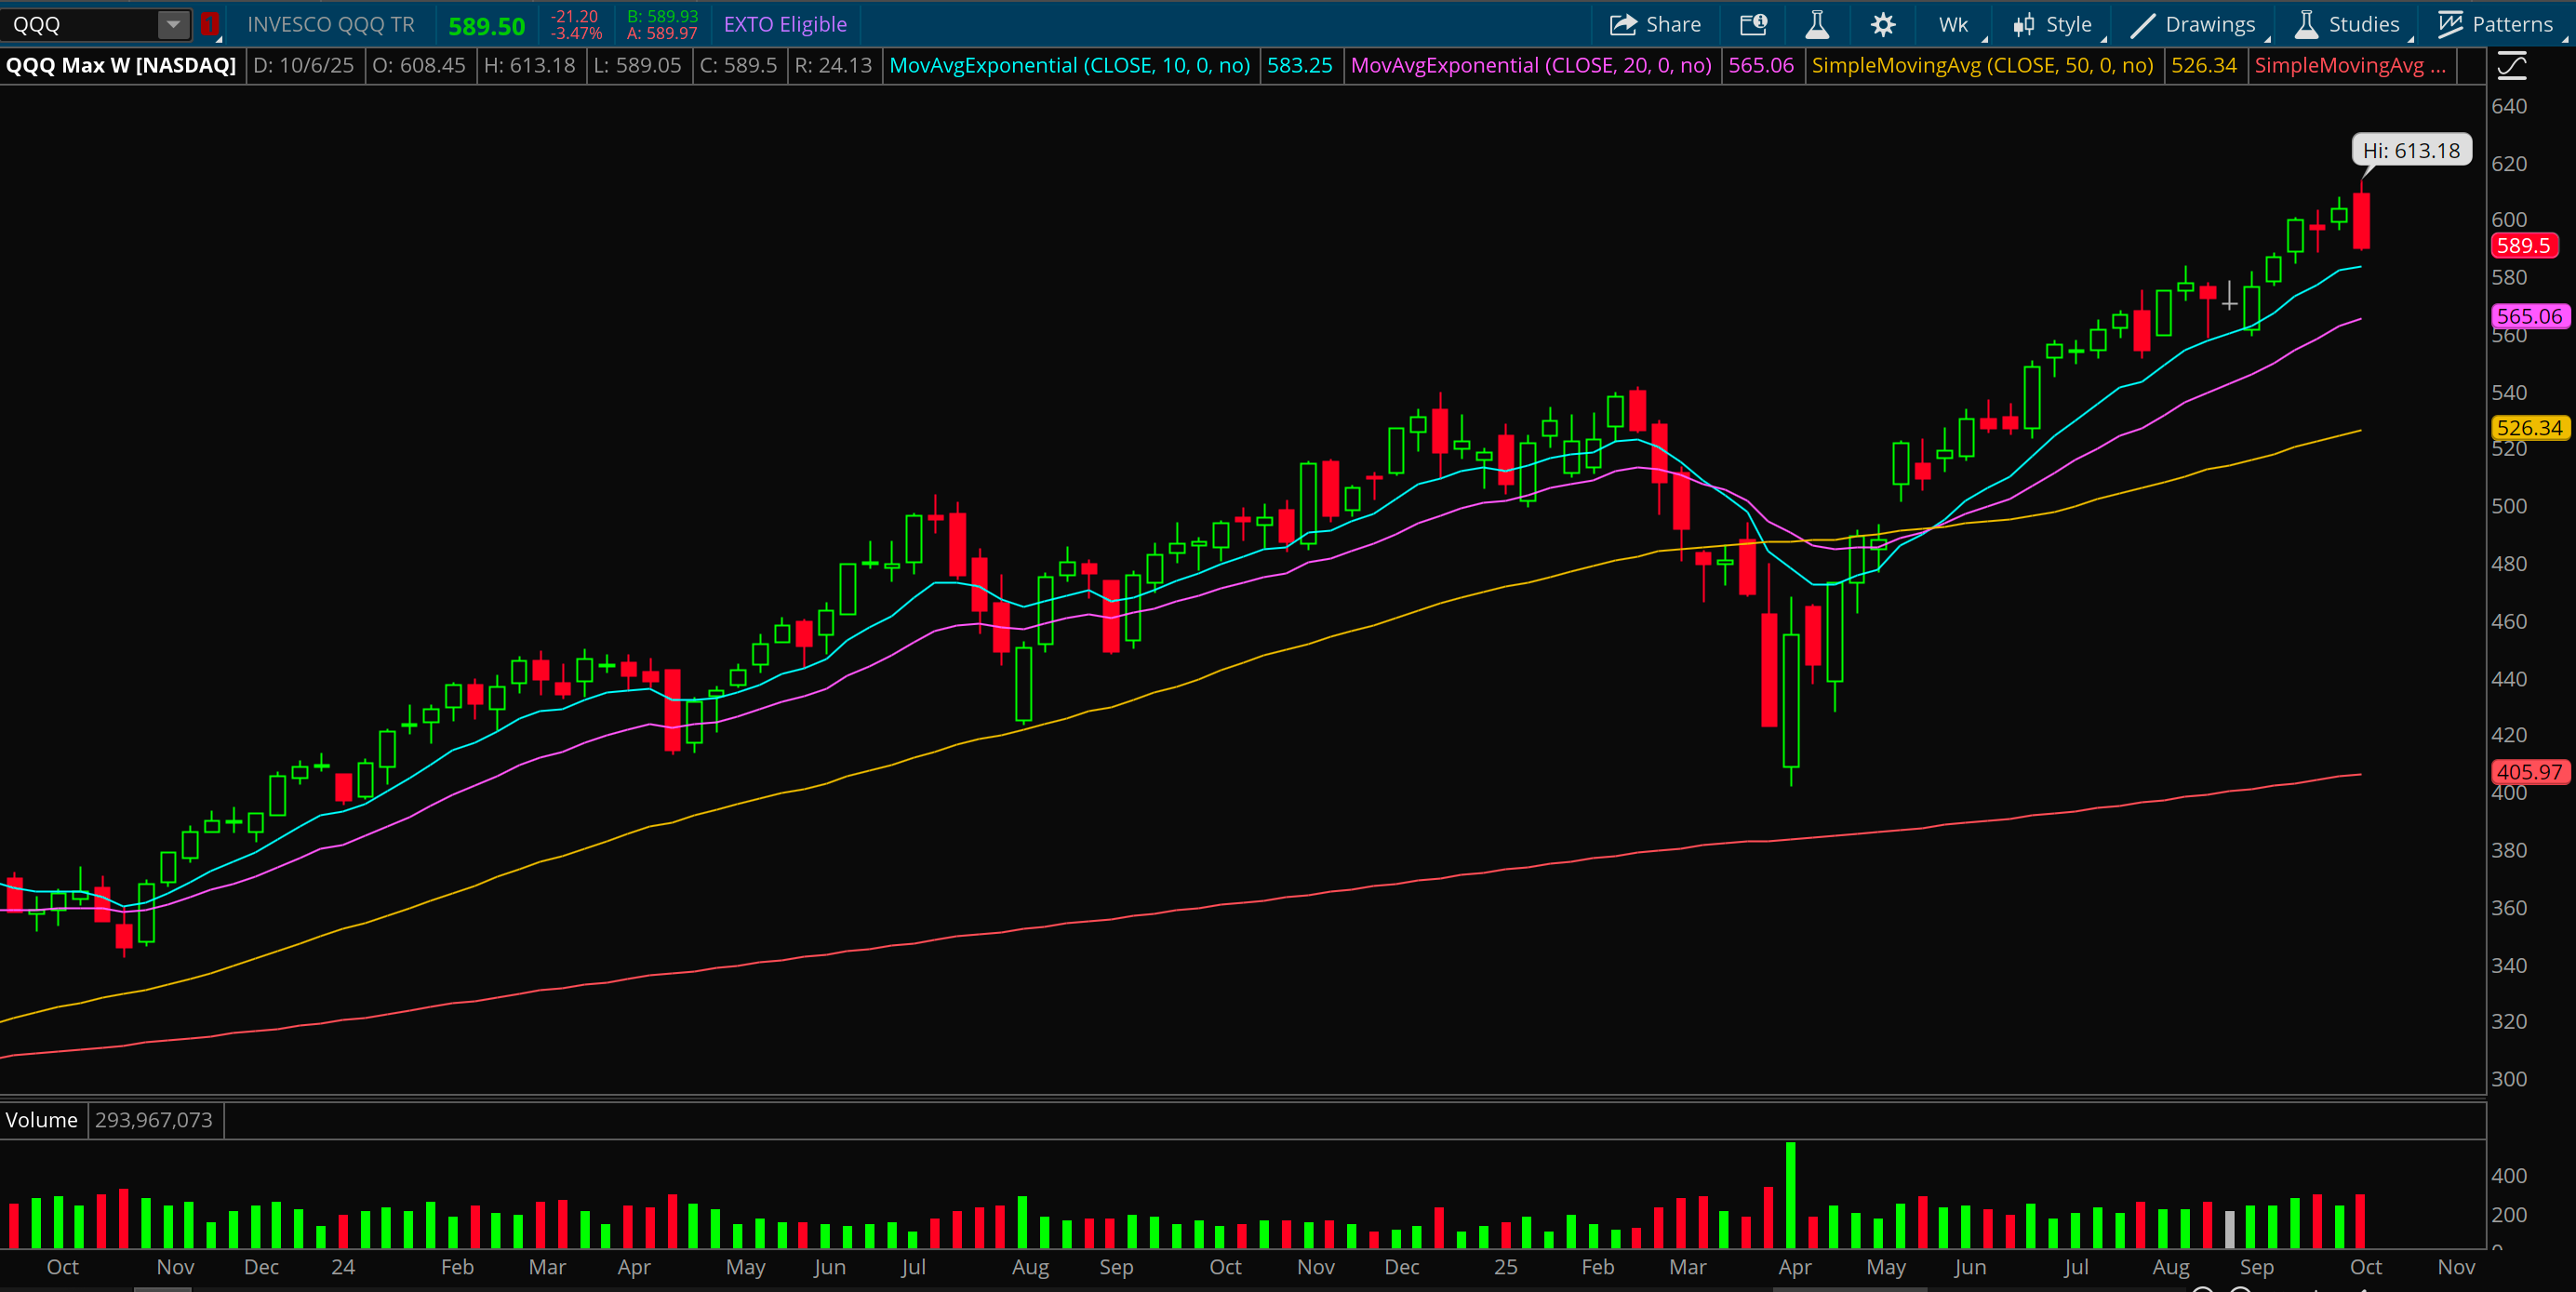Open the Studies menu
The width and height of the screenshot is (2576, 1292).
pyautogui.click(x=2347, y=24)
